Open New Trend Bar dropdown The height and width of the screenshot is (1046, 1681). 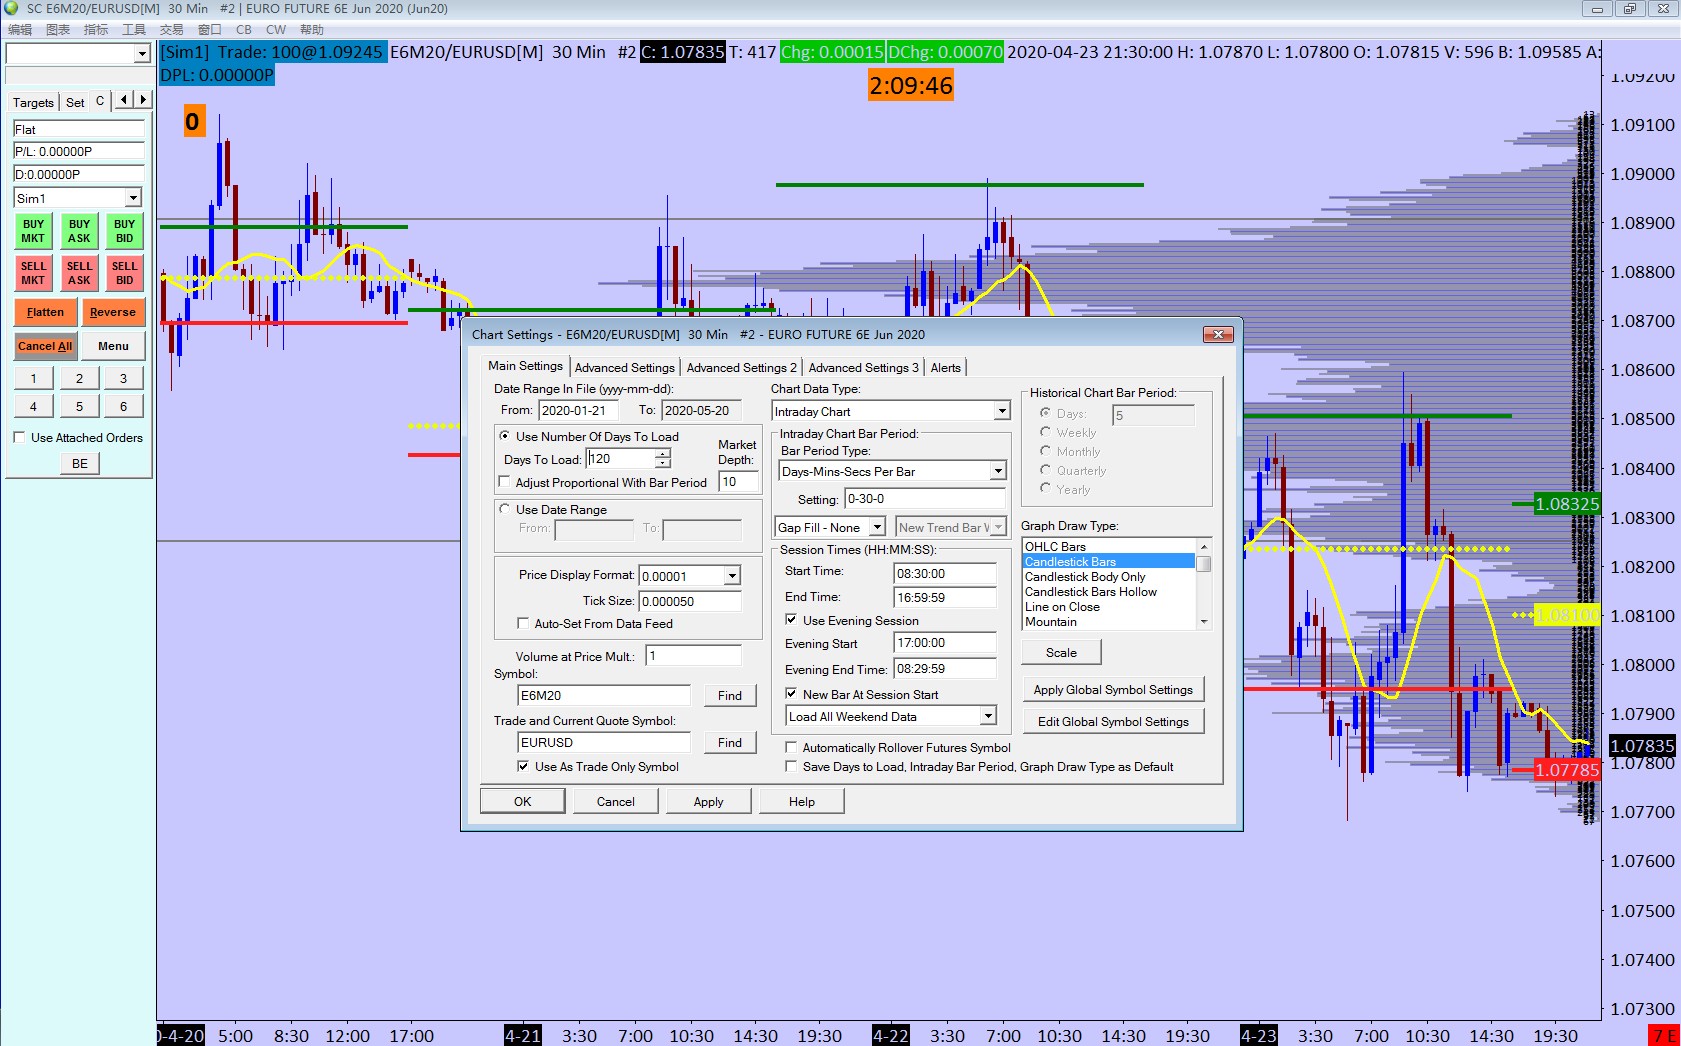click(997, 527)
